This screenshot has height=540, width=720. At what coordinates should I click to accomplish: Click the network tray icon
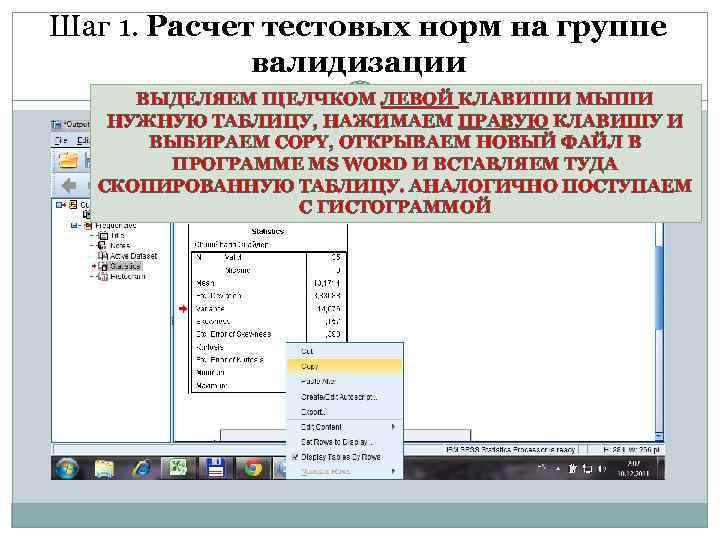[x=587, y=469]
